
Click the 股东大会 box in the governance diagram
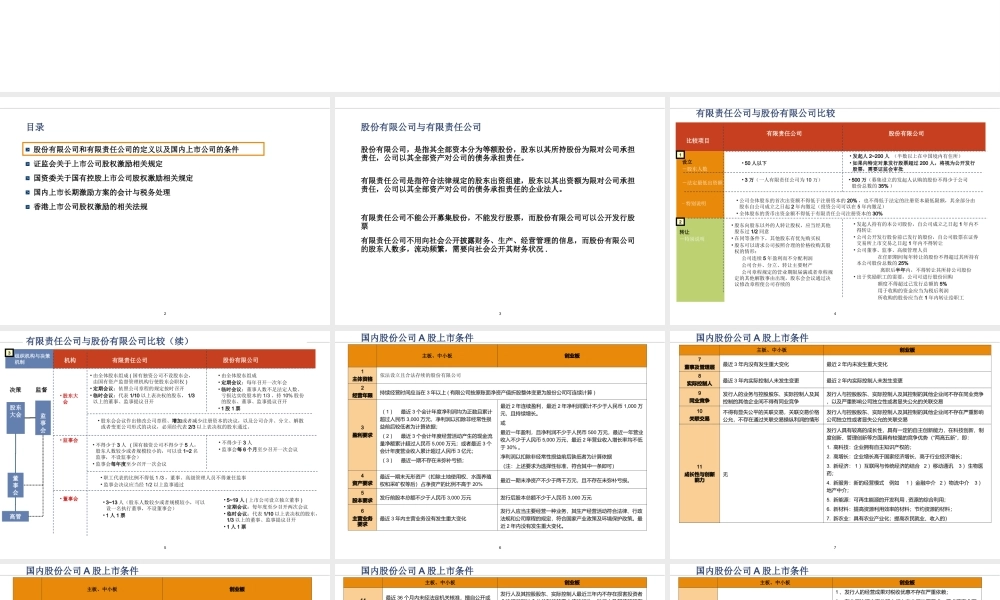[15, 413]
